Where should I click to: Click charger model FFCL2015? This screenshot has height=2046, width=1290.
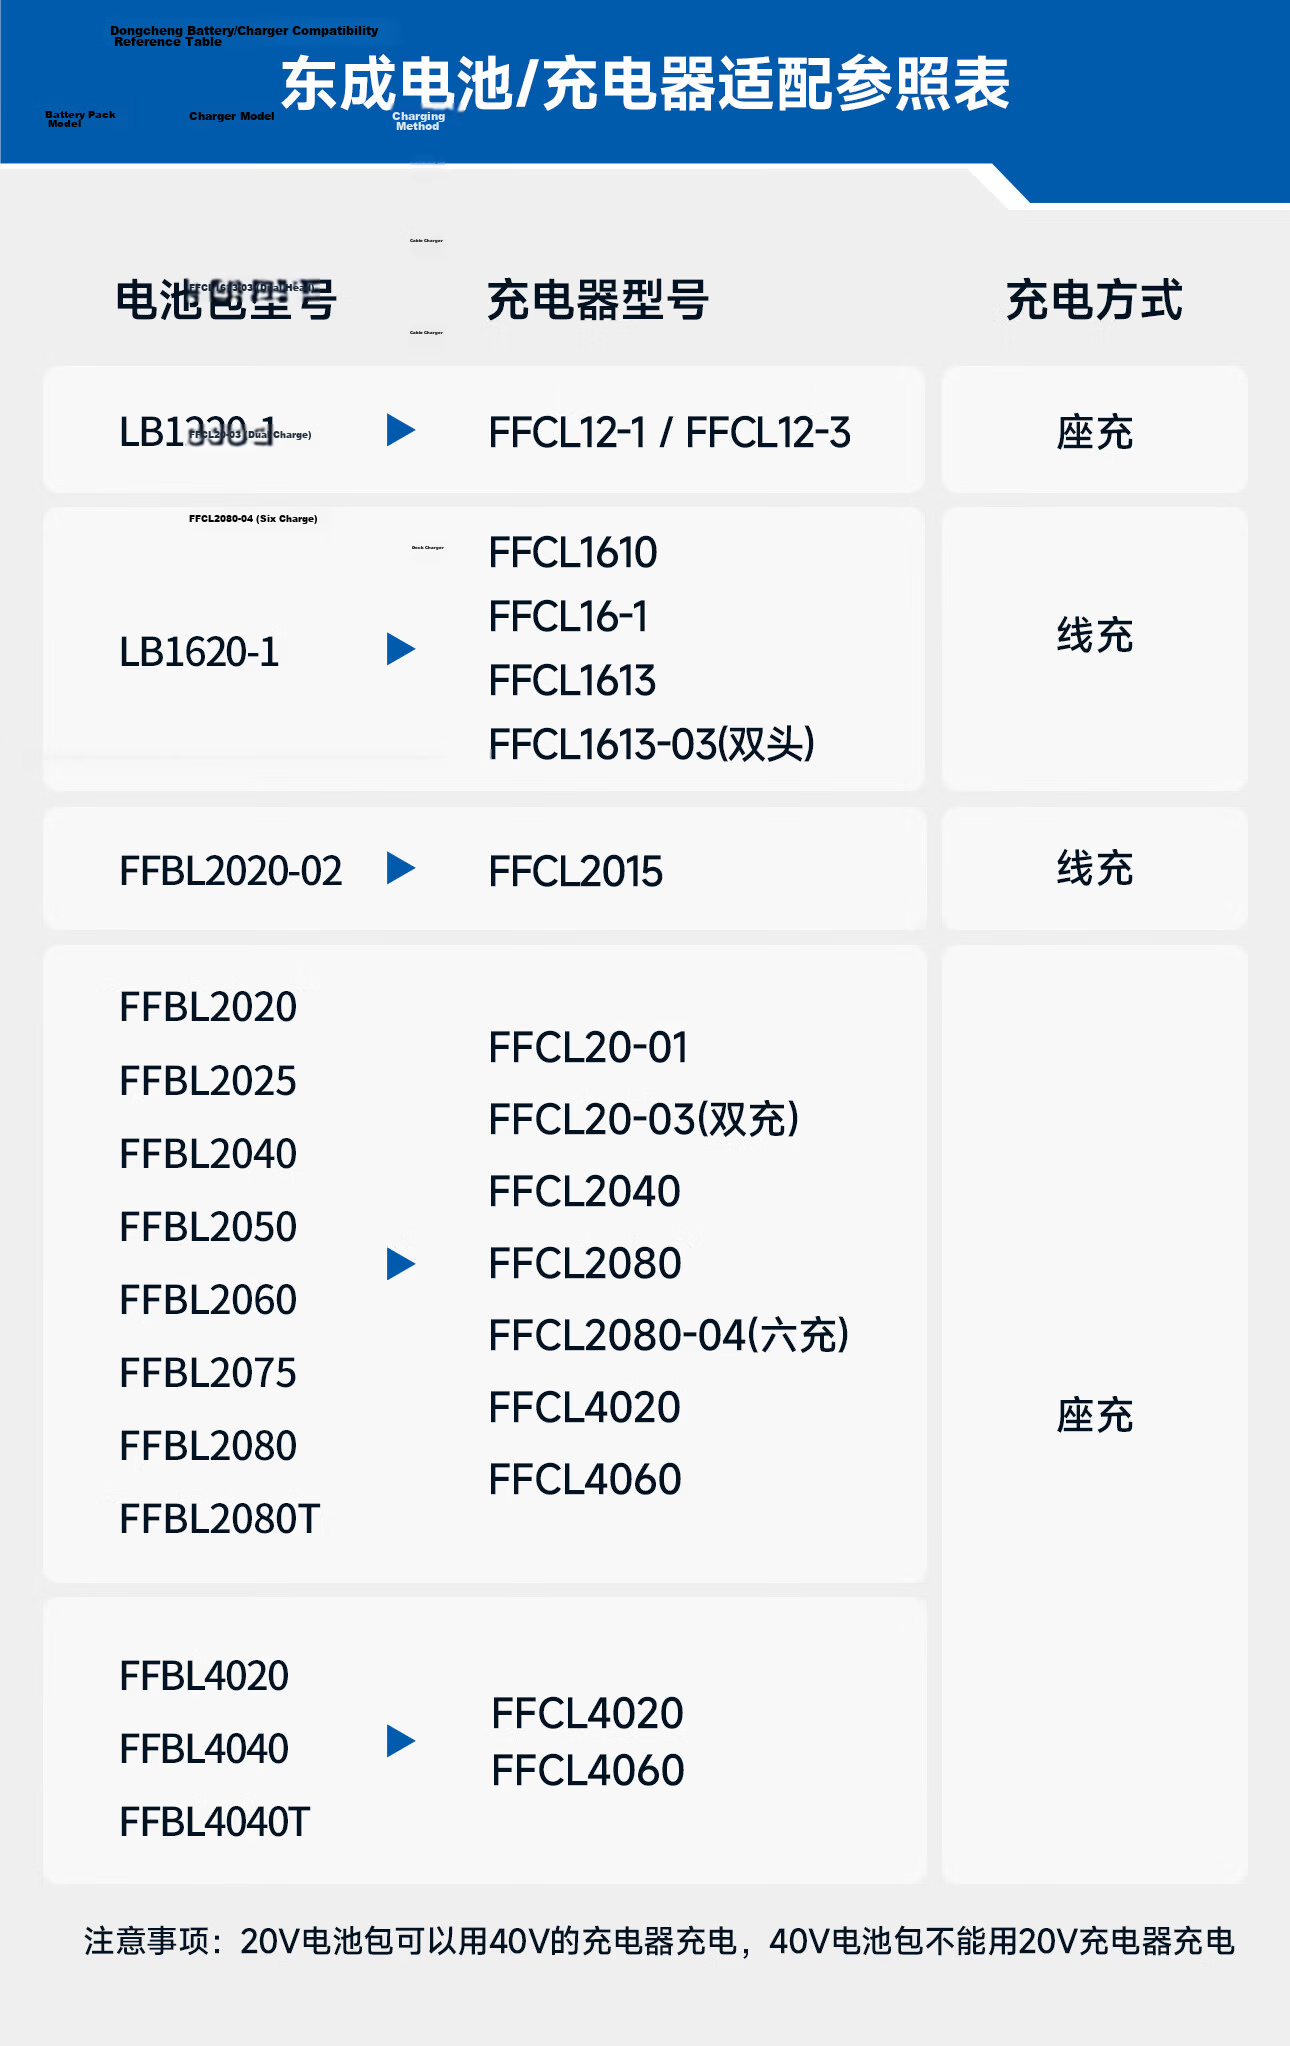[x=576, y=871]
